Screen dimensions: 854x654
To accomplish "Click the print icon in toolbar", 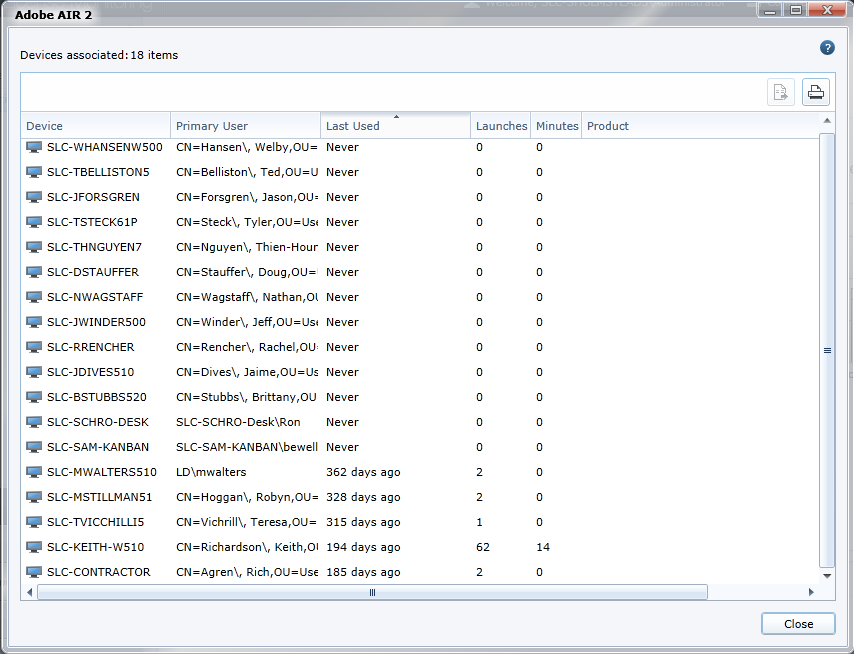I will (x=816, y=93).
